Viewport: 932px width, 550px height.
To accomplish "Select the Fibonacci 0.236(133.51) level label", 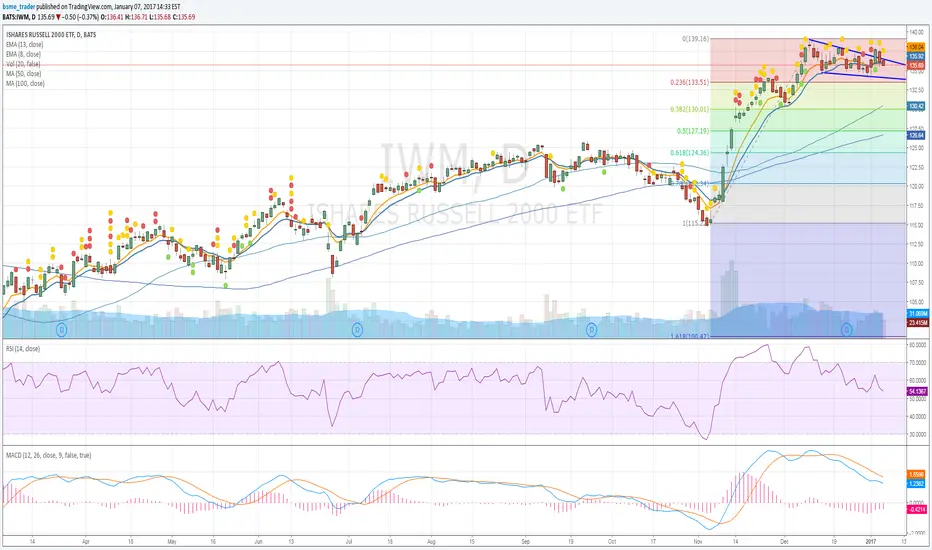I will point(689,82).
